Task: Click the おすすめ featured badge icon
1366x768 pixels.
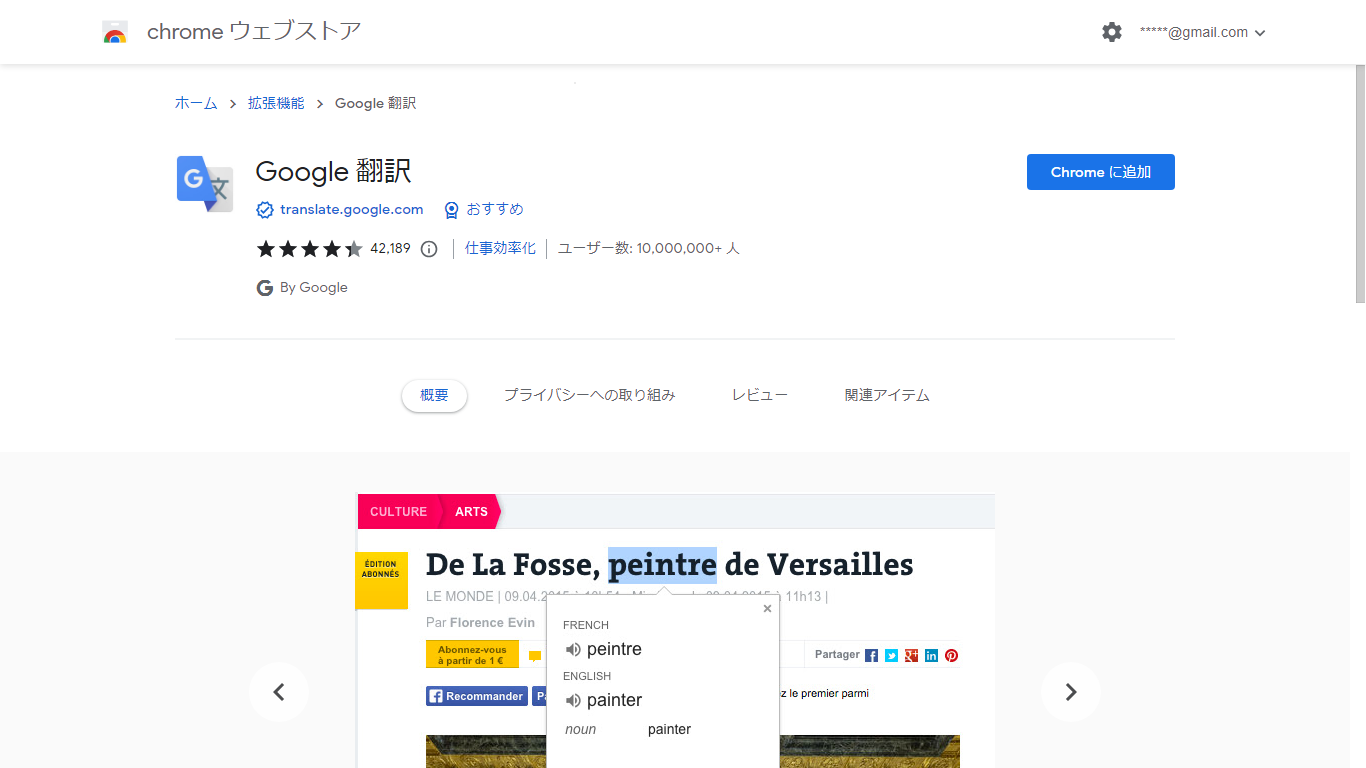Action: tap(452, 210)
